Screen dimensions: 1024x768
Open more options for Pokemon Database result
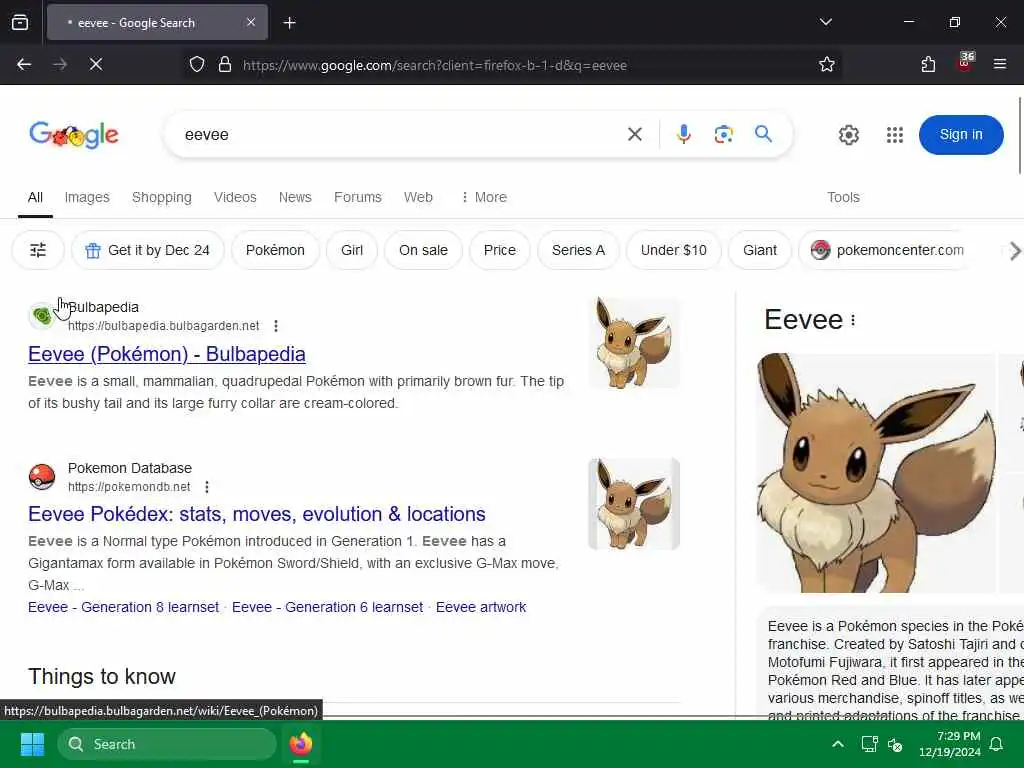(206, 487)
